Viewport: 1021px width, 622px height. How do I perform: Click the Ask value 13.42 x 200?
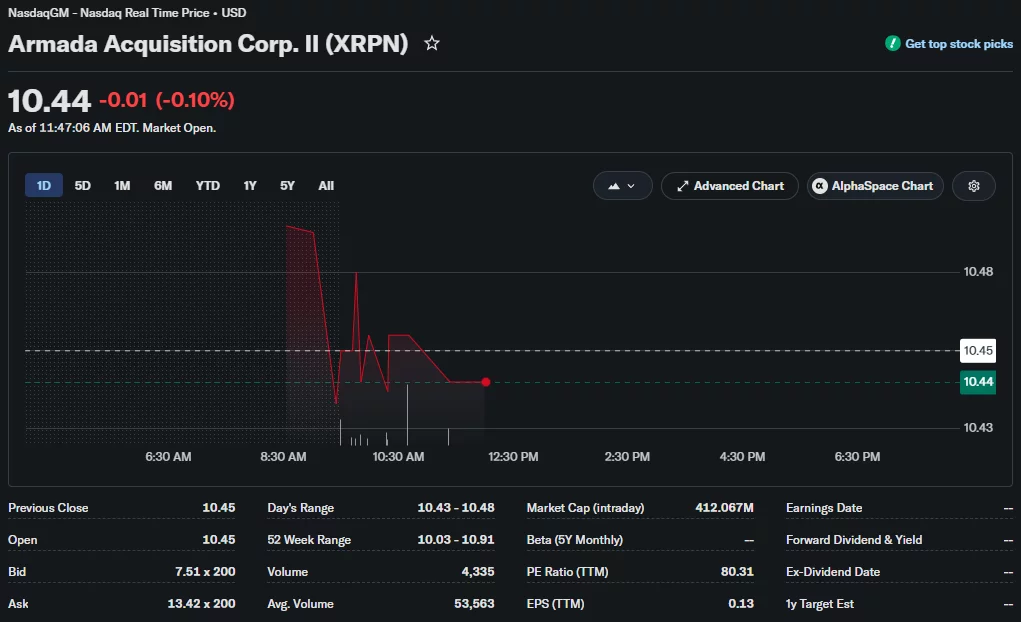201,604
